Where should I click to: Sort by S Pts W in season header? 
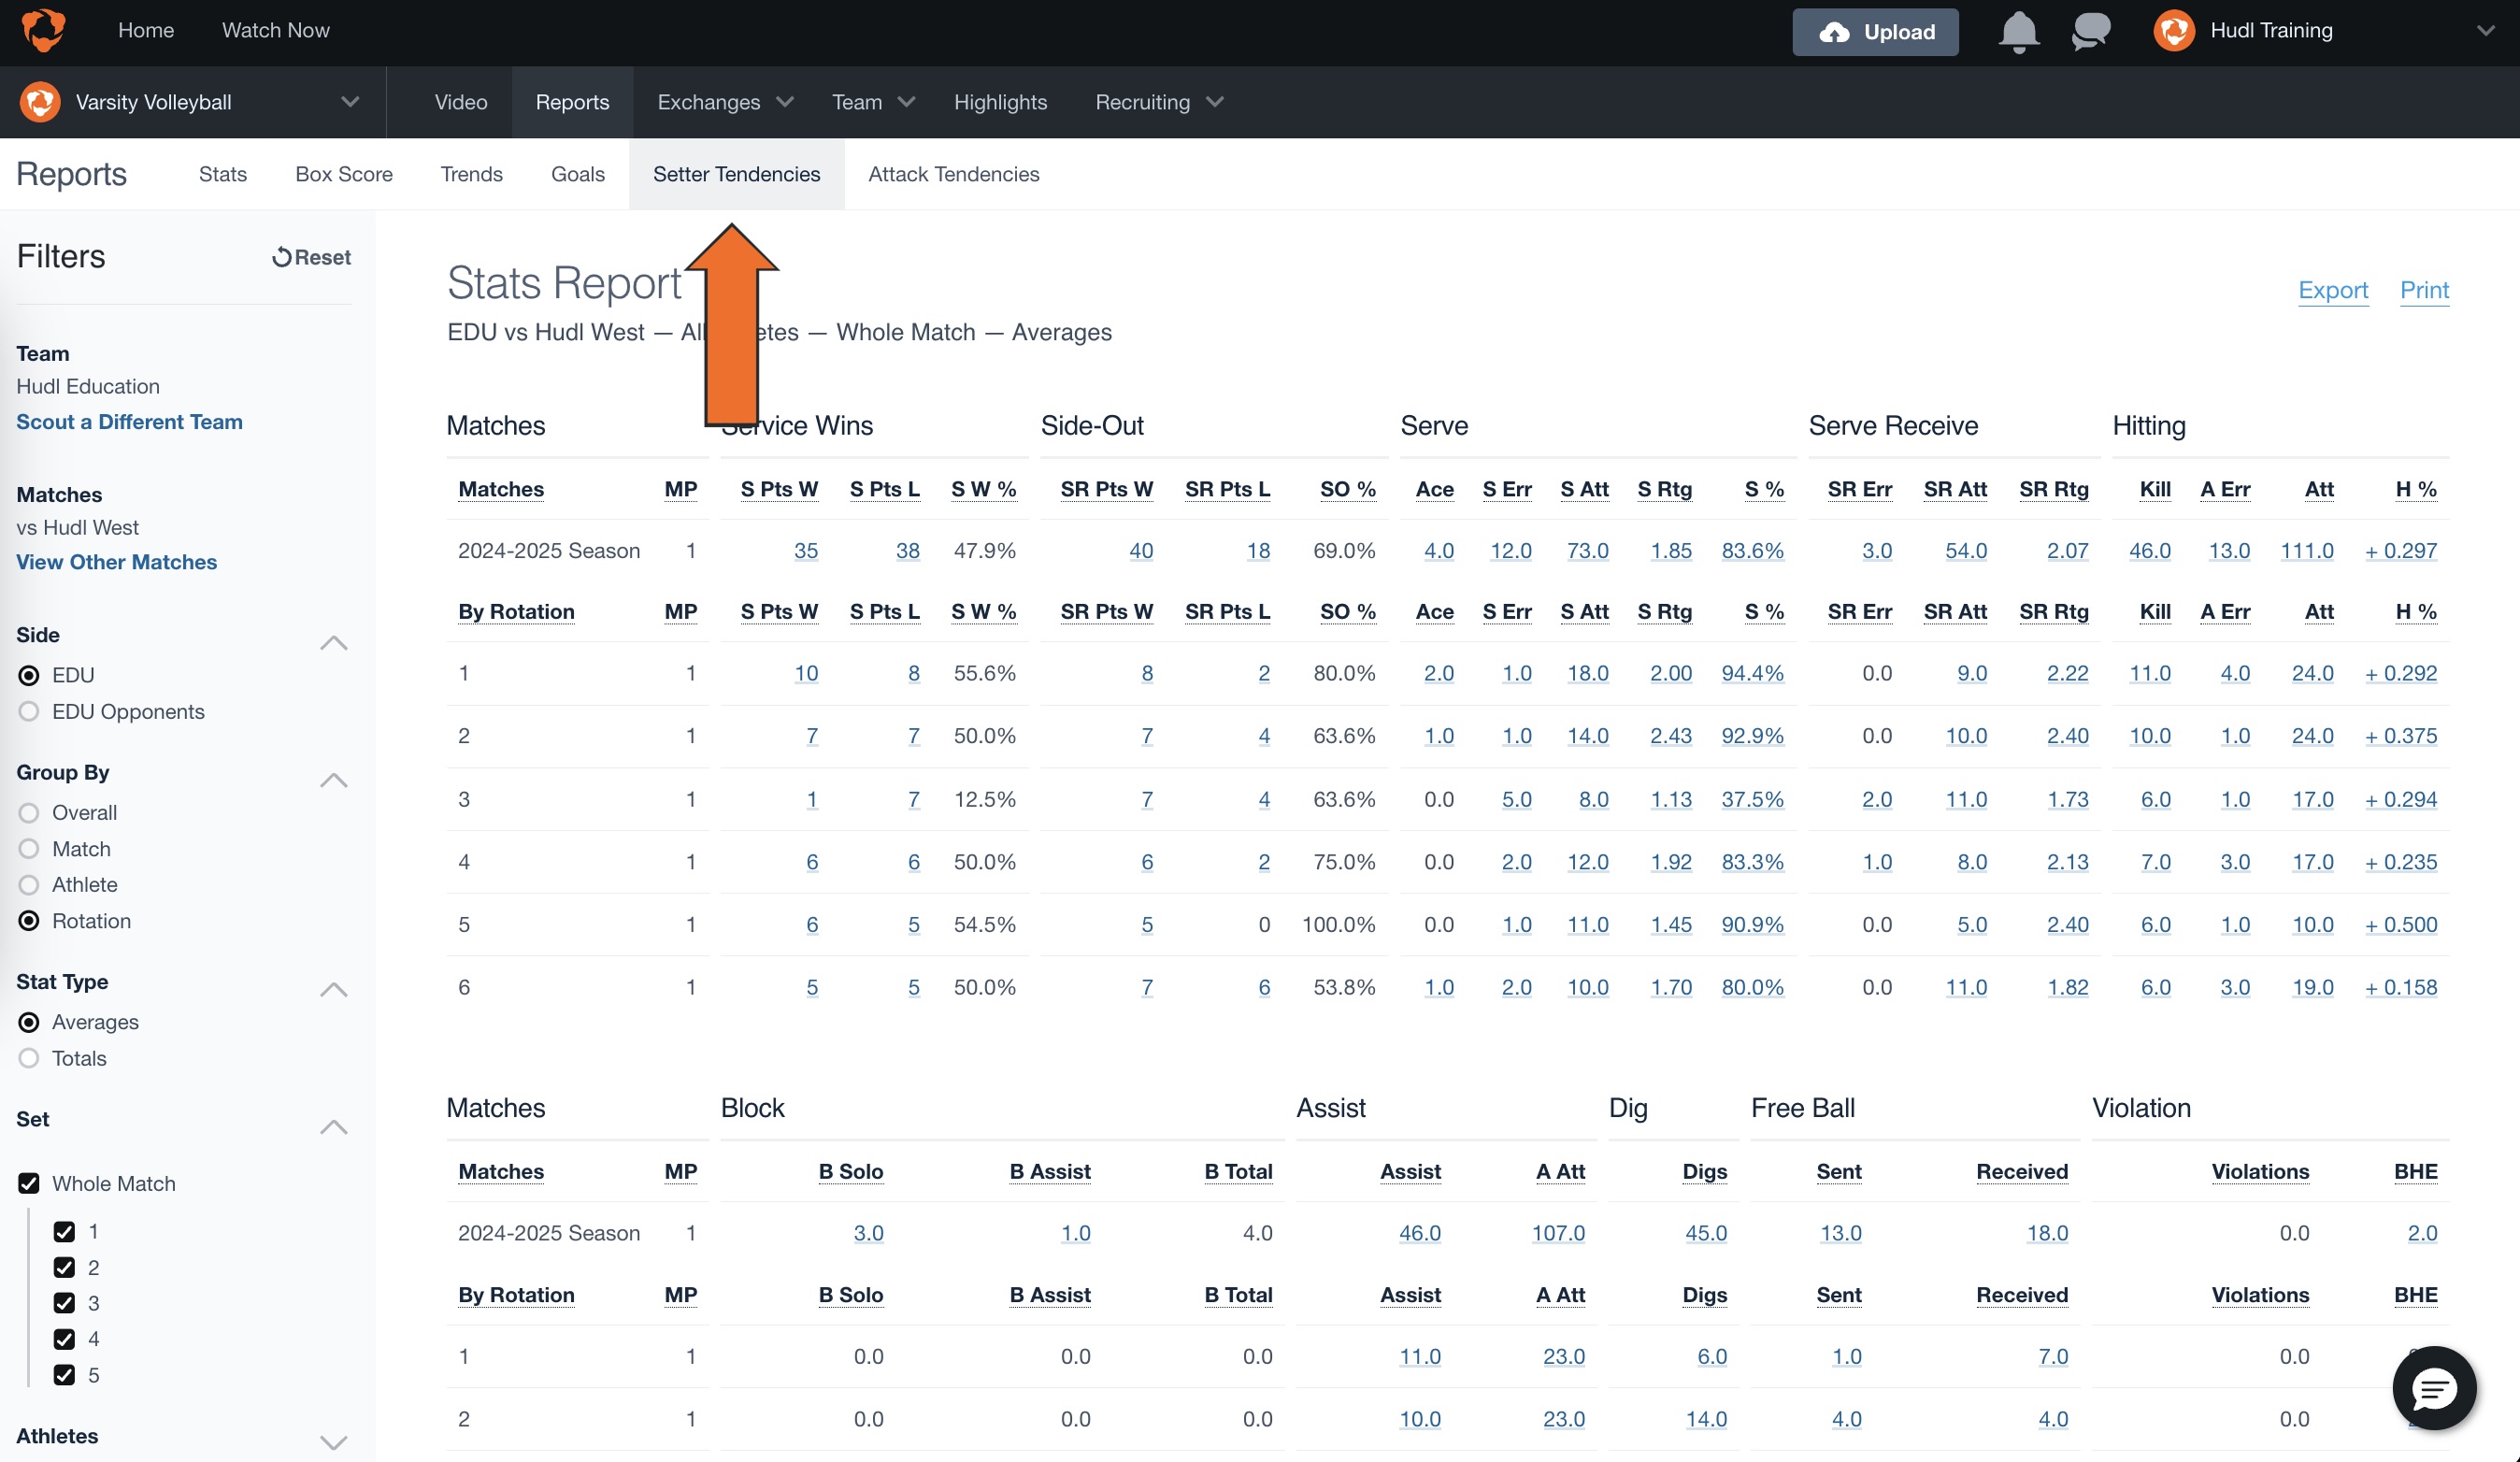pyautogui.click(x=779, y=489)
